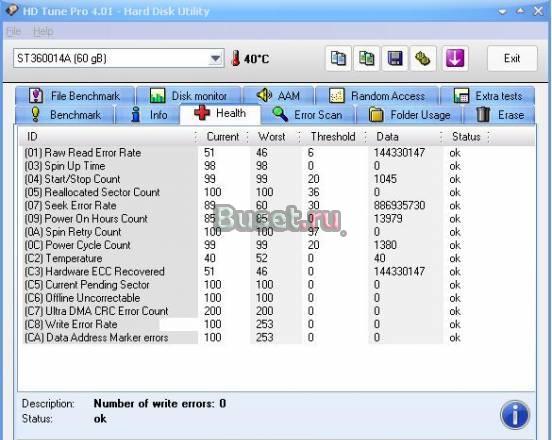This screenshot has width=552, height=440.
Task: Open the File menu
Action: pos(14,31)
